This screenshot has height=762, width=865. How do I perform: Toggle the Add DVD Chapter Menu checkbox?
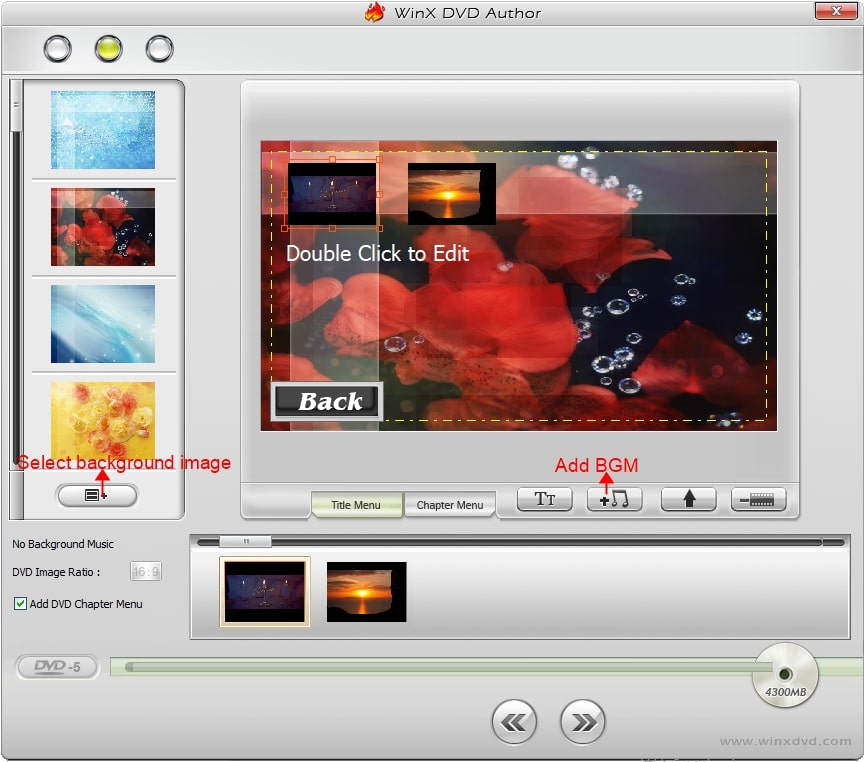21,604
